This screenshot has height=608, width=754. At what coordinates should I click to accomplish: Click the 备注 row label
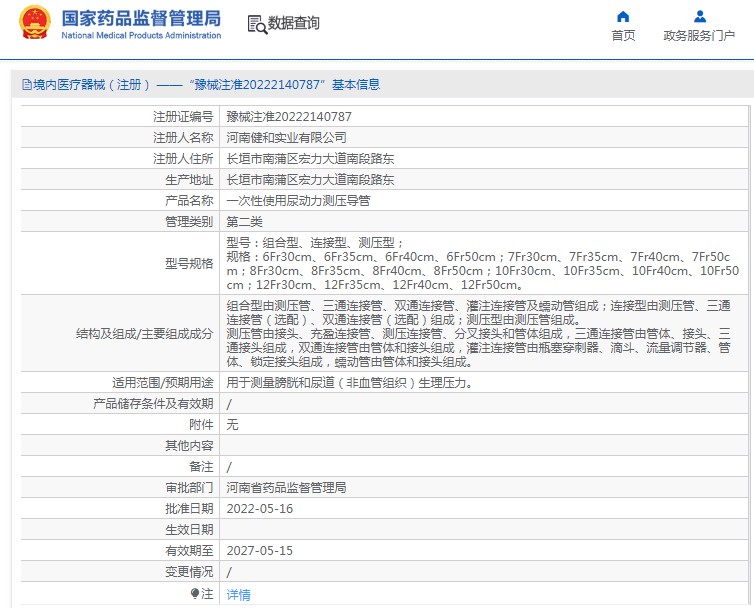coord(201,467)
